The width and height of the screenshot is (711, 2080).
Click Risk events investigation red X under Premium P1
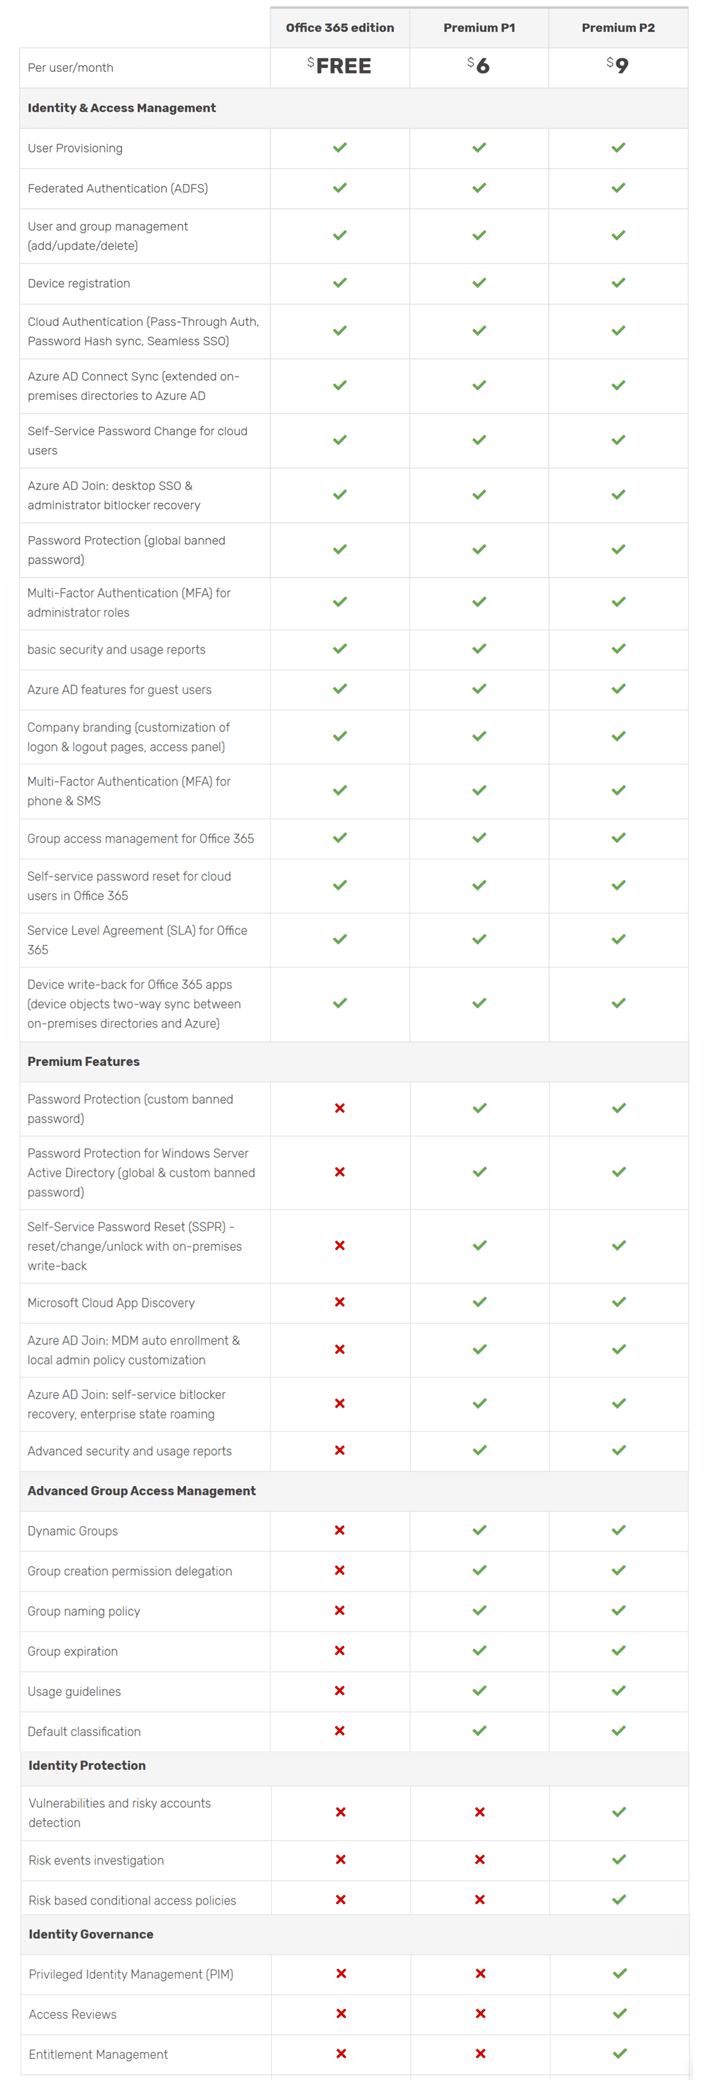(x=480, y=1860)
